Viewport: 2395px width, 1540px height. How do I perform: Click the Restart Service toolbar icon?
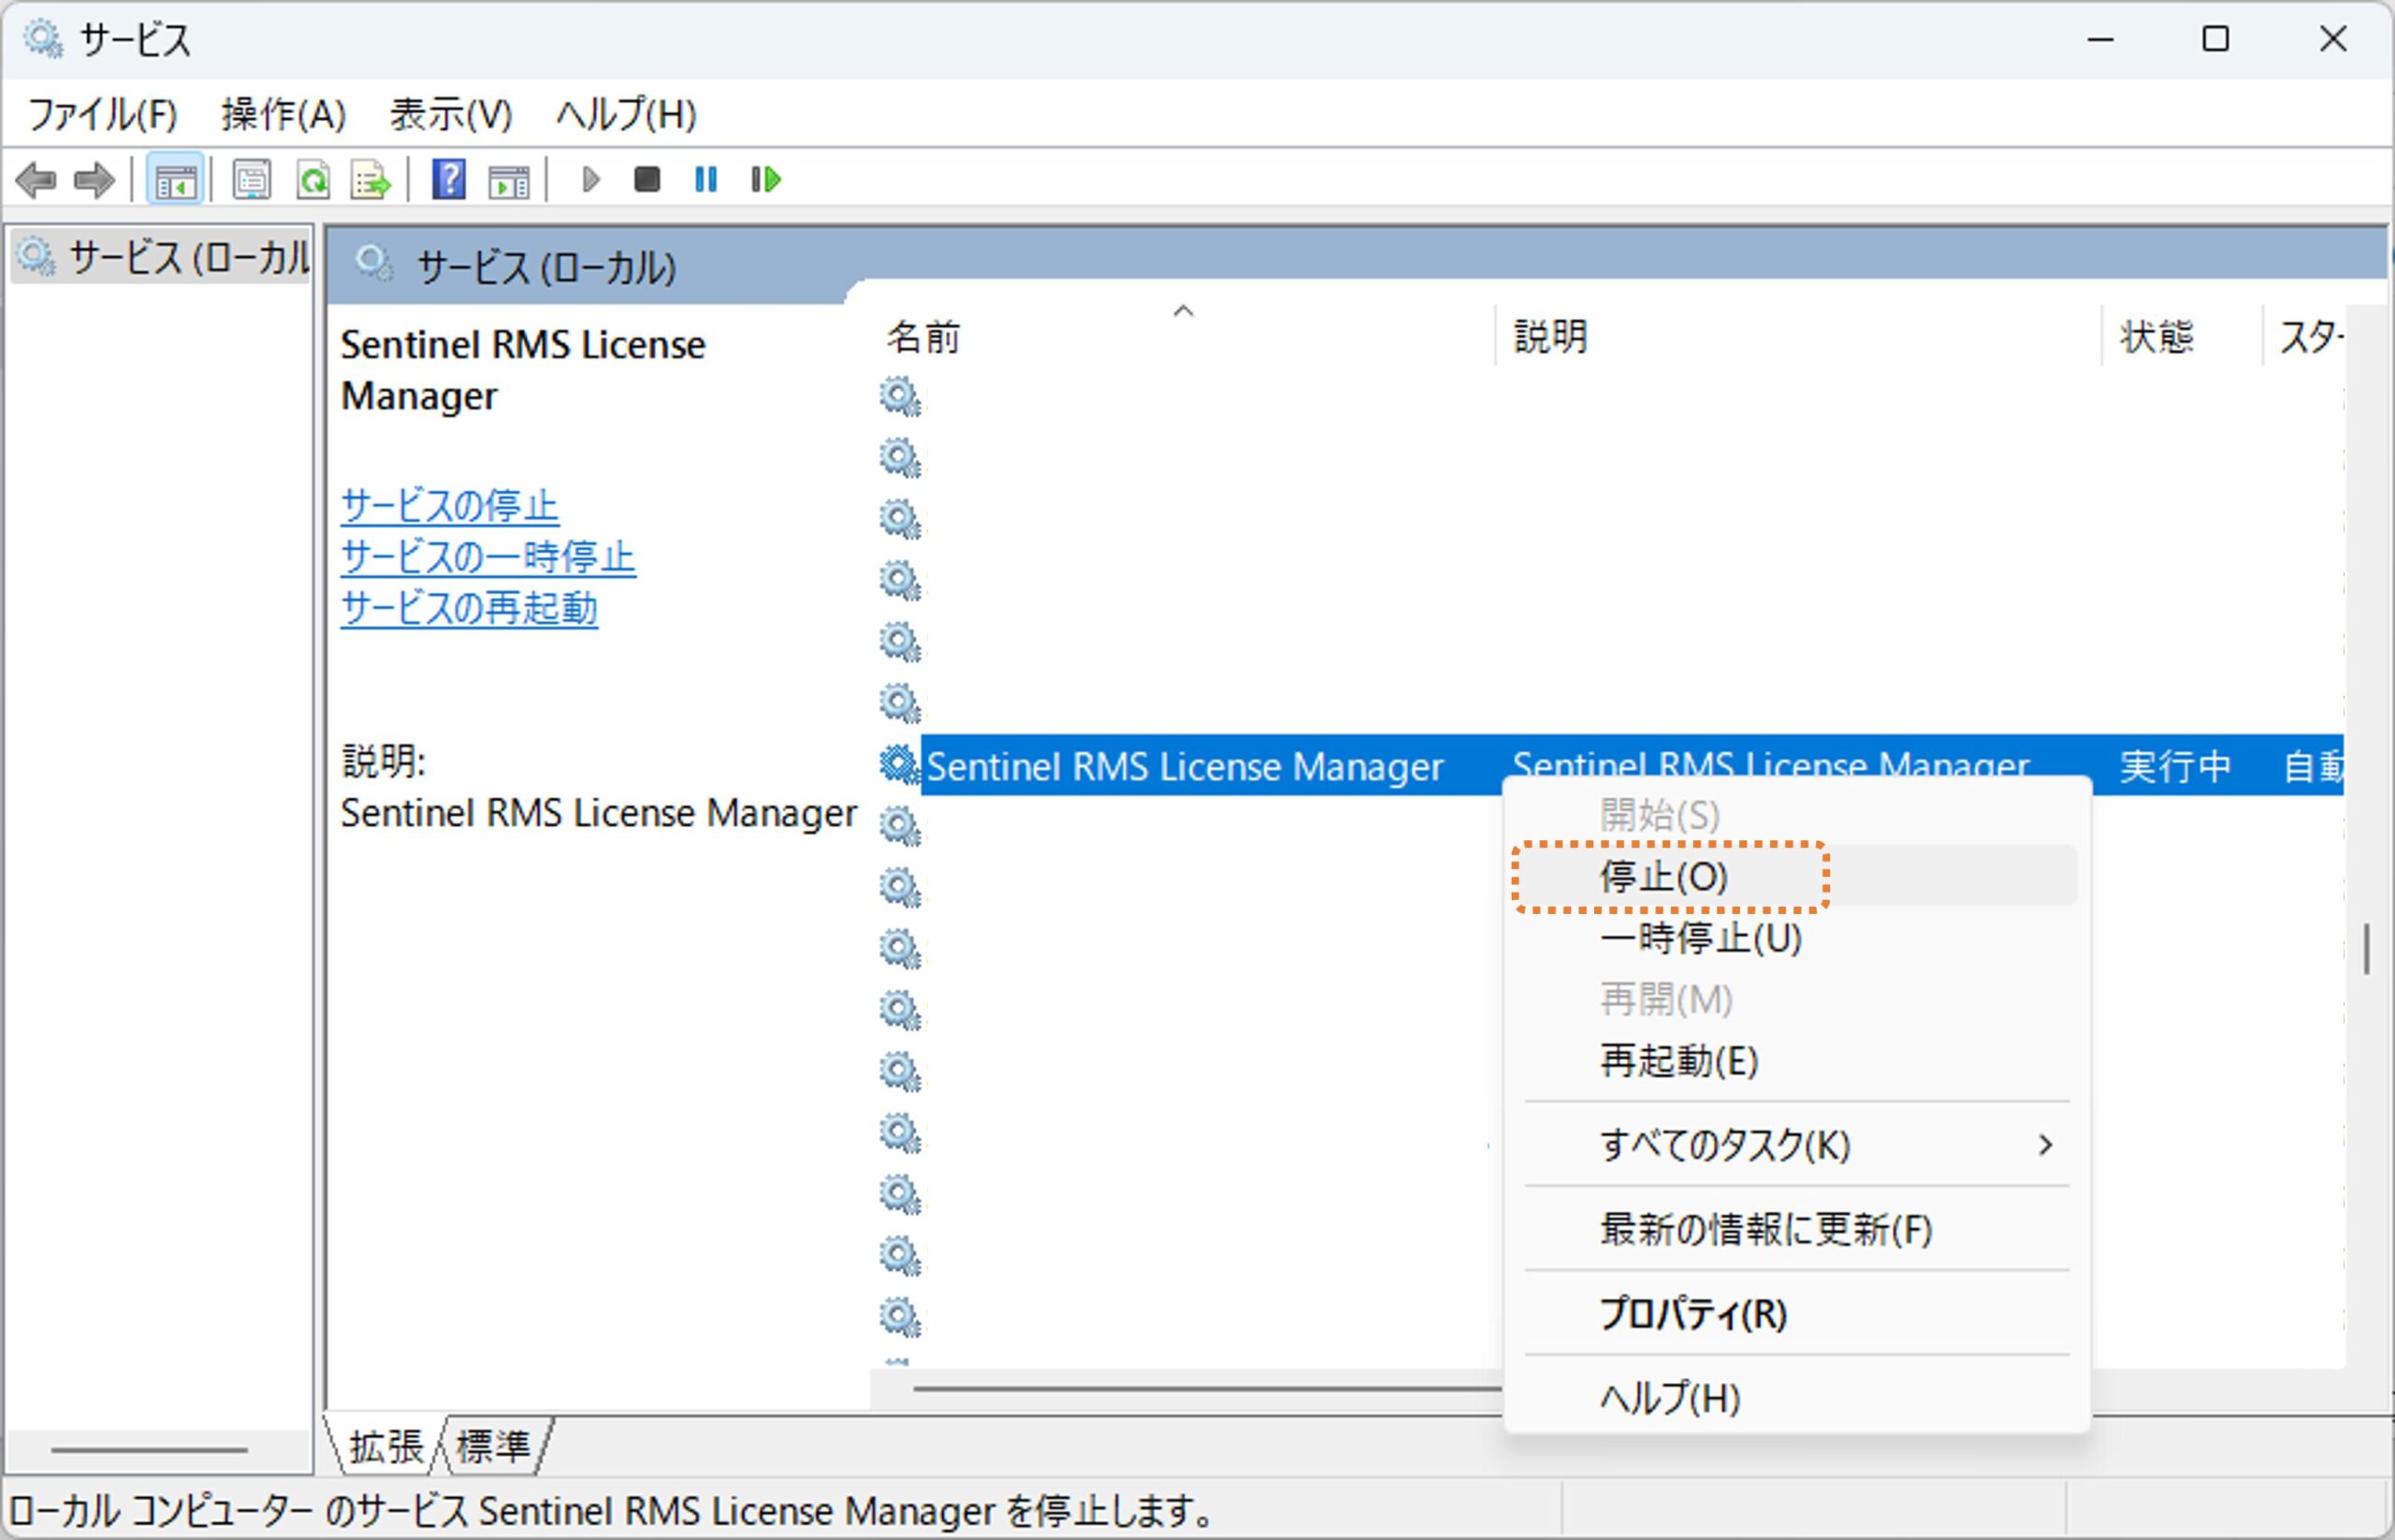click(x=765, y=180)
